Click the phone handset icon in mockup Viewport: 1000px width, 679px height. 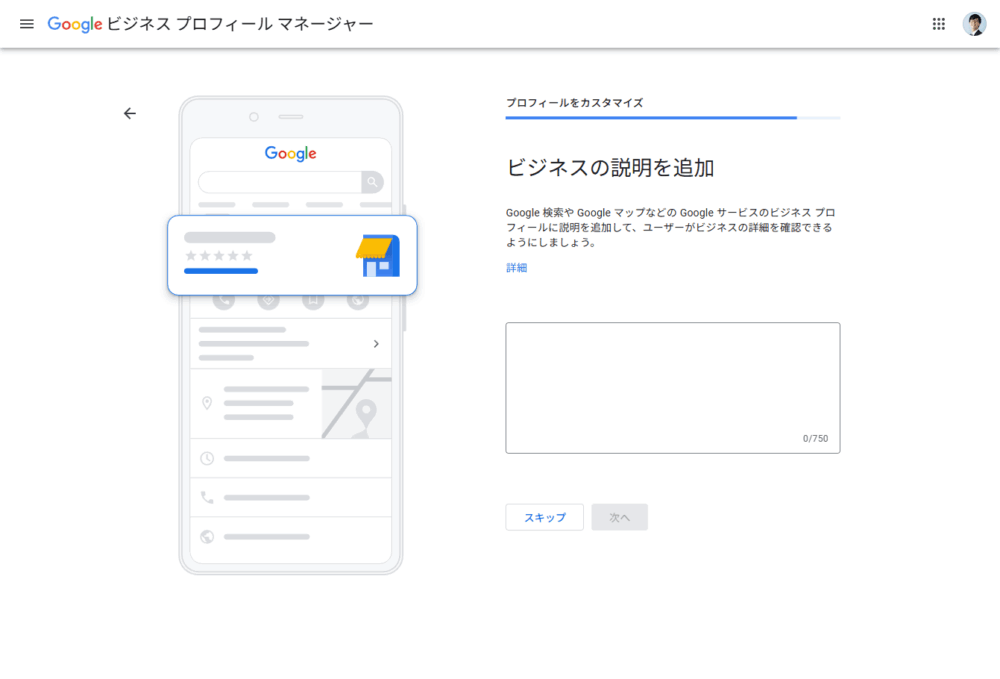point(207,497)
